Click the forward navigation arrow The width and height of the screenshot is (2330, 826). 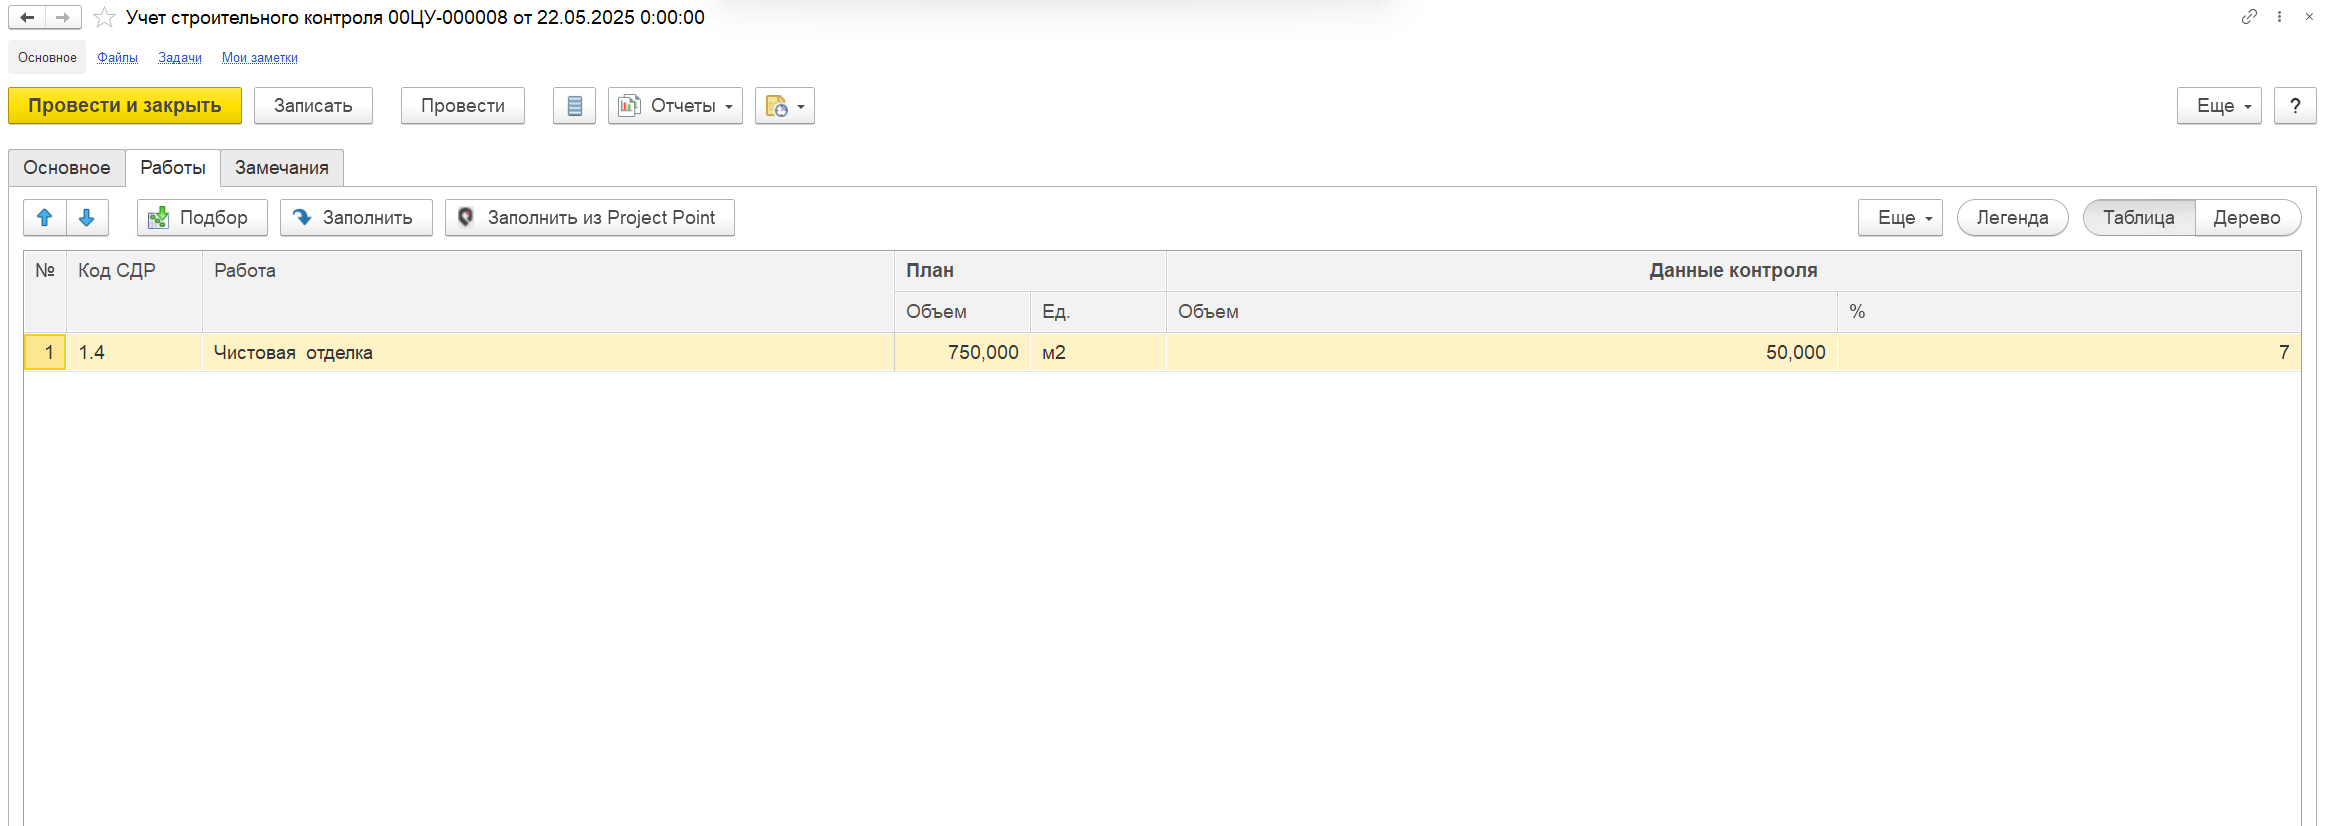click(63, 17)
